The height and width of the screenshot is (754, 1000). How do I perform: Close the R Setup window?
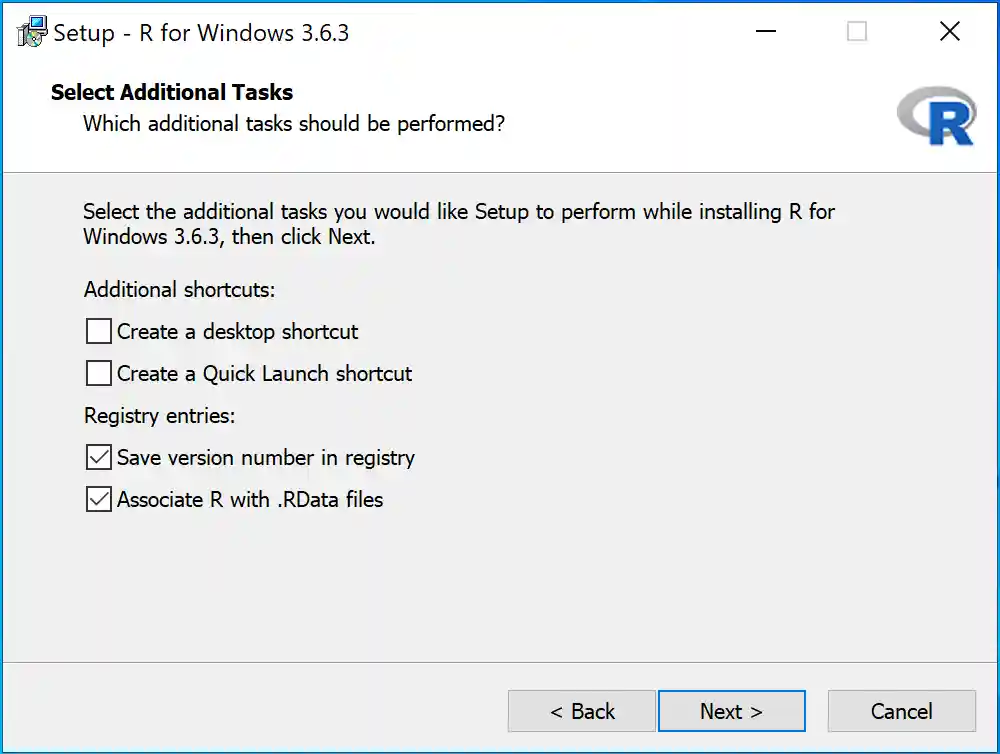coord(950,32)
